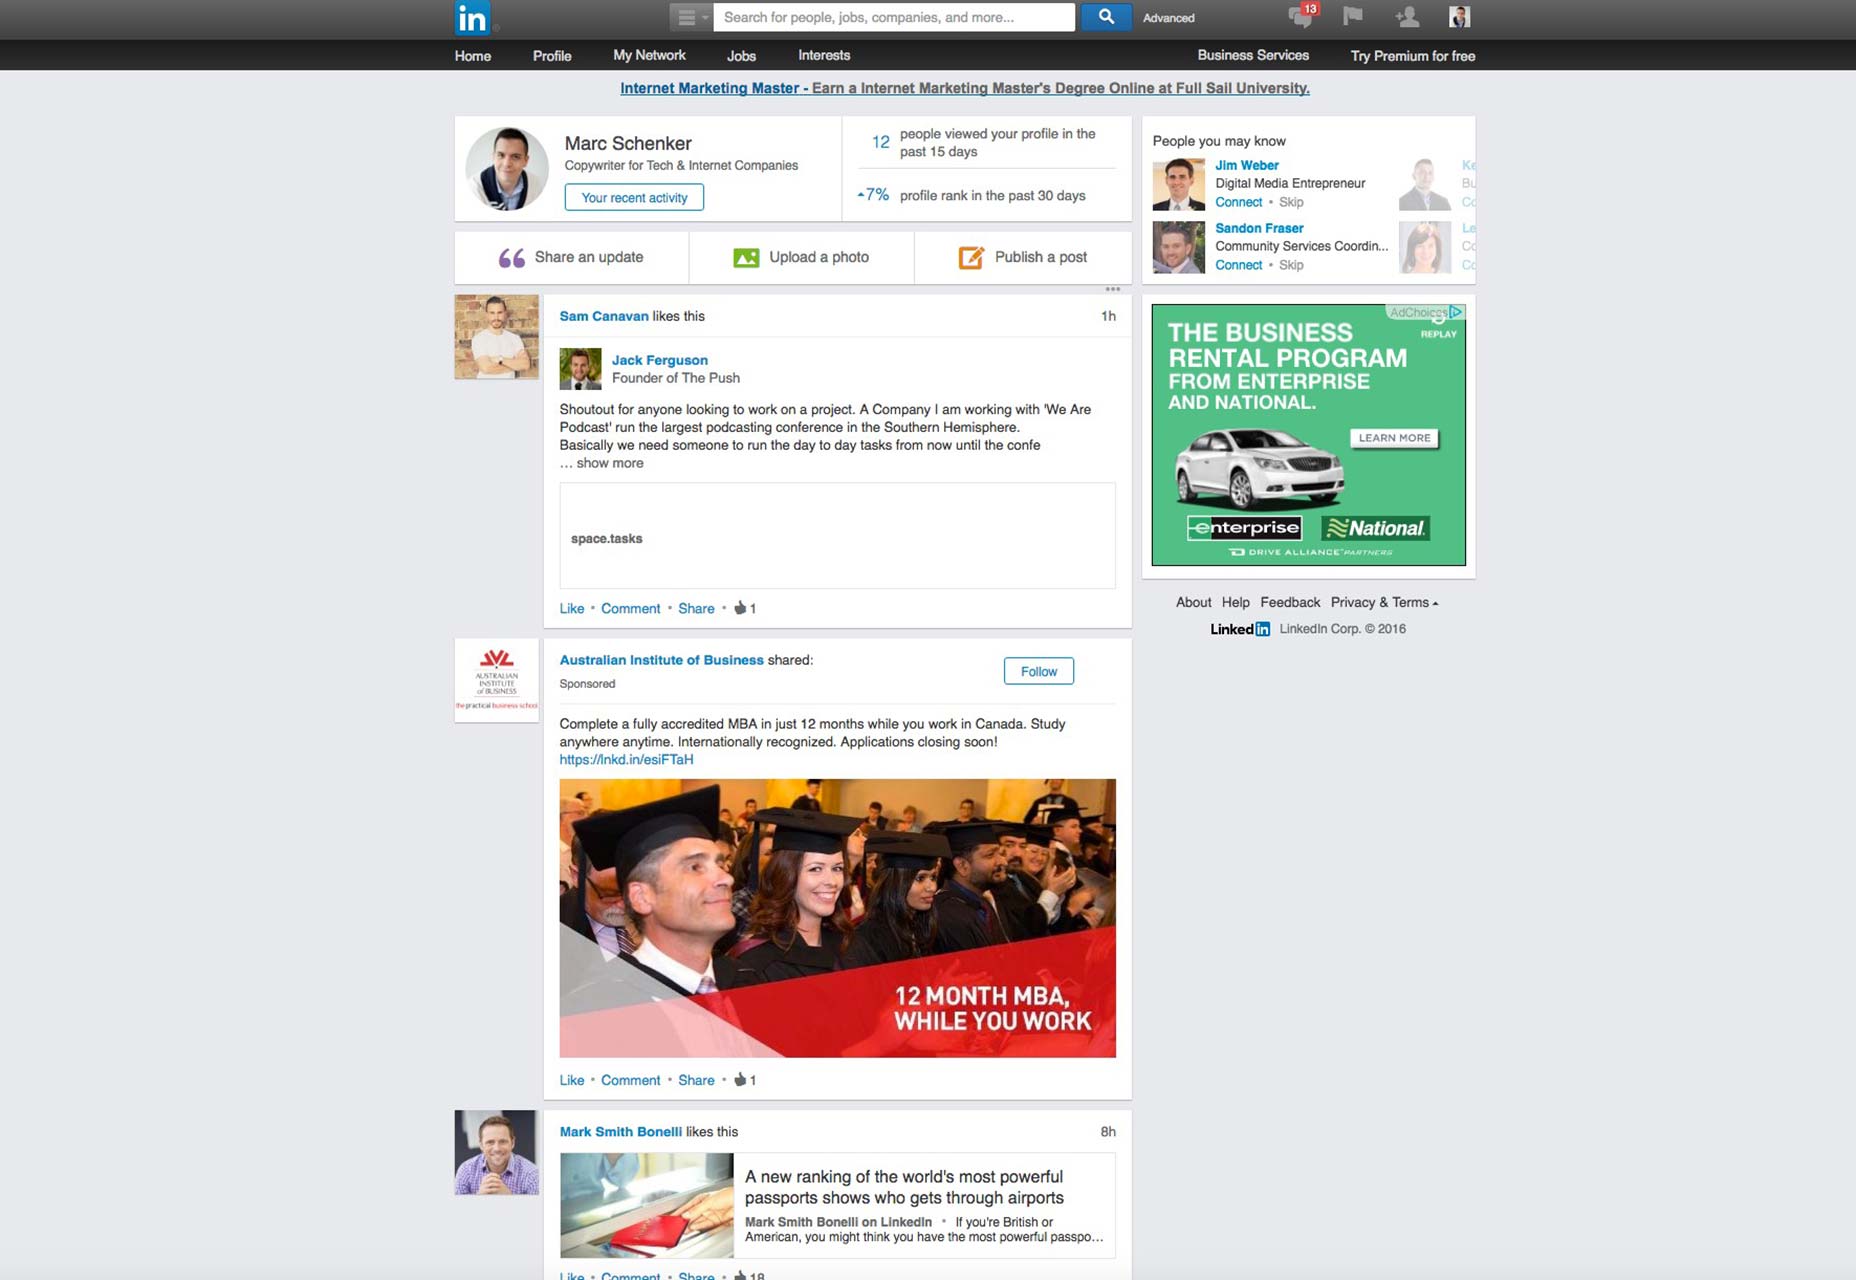
Task: Share the sponsored MBA post
Action: 696,1080
